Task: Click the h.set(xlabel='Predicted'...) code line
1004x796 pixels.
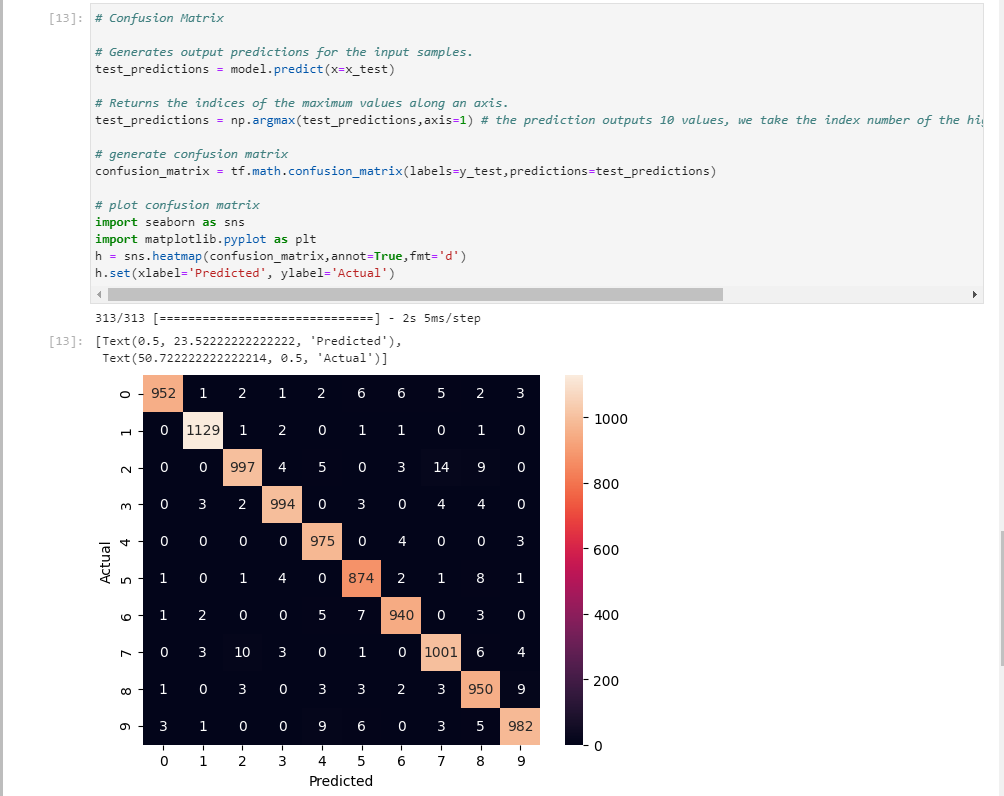Action: tap(245, 273)
